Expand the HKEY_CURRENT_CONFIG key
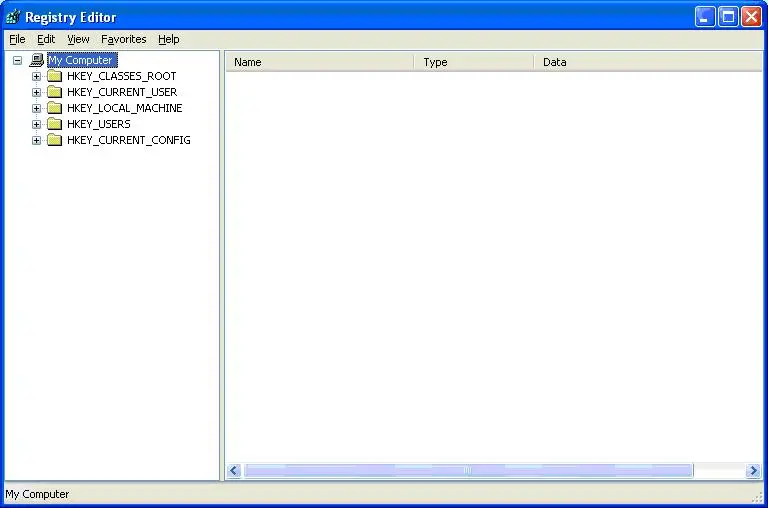 36,140
